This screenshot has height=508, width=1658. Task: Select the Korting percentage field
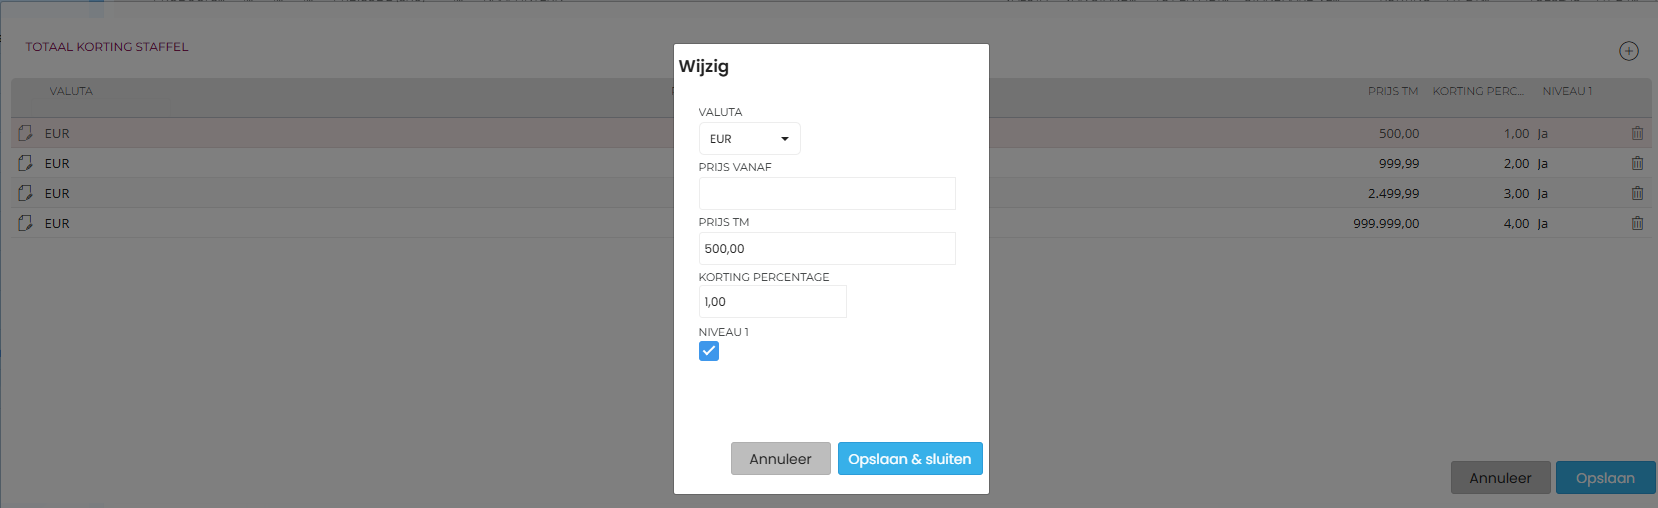(772, 302)
